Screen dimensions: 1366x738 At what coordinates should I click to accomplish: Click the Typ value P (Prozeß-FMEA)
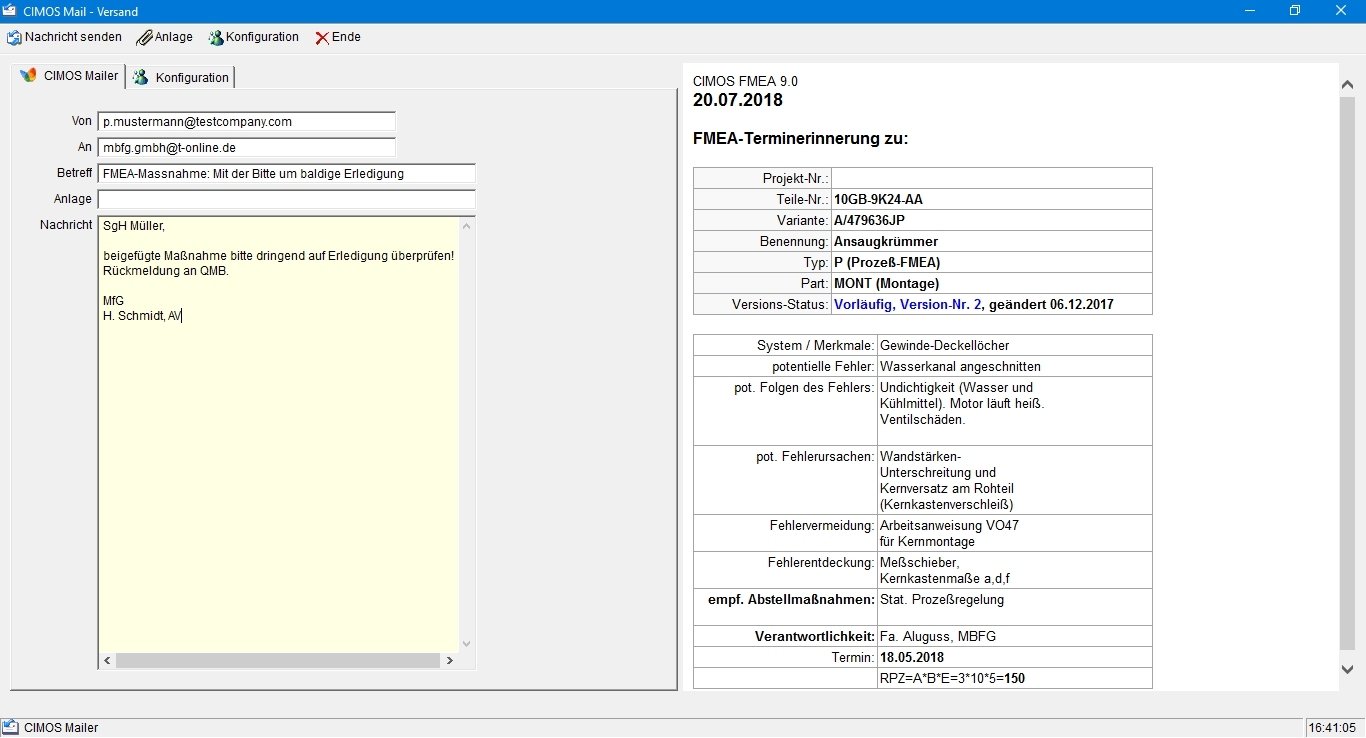coord(887,262)
